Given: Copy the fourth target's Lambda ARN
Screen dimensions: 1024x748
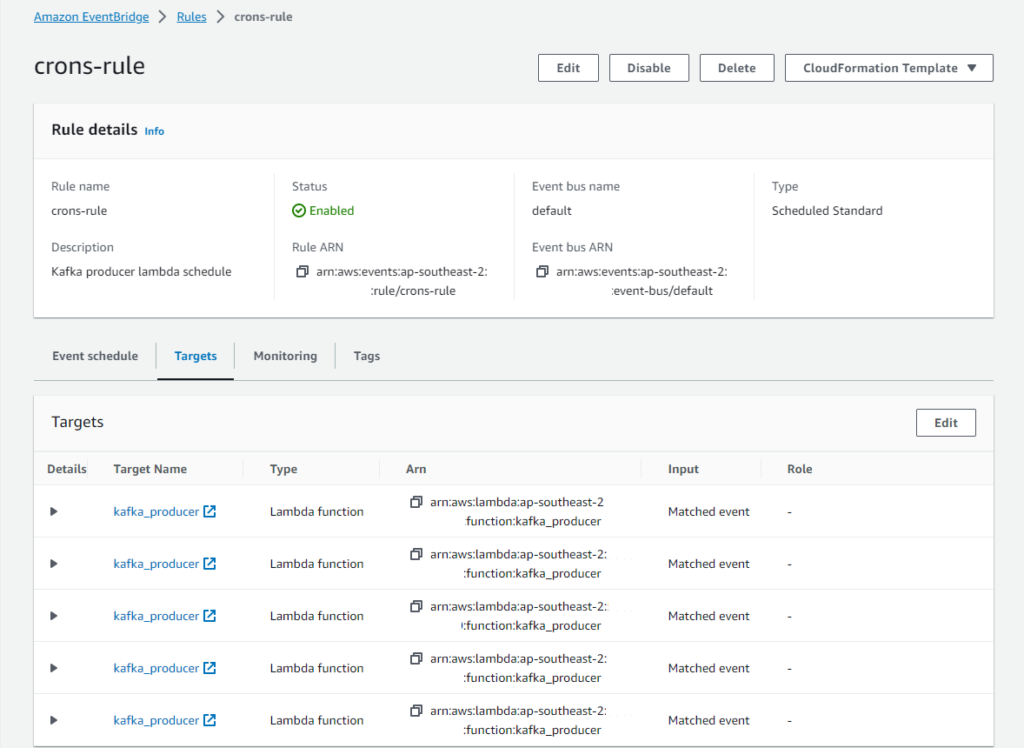Looking at the screenshot, I should point(416,657).
